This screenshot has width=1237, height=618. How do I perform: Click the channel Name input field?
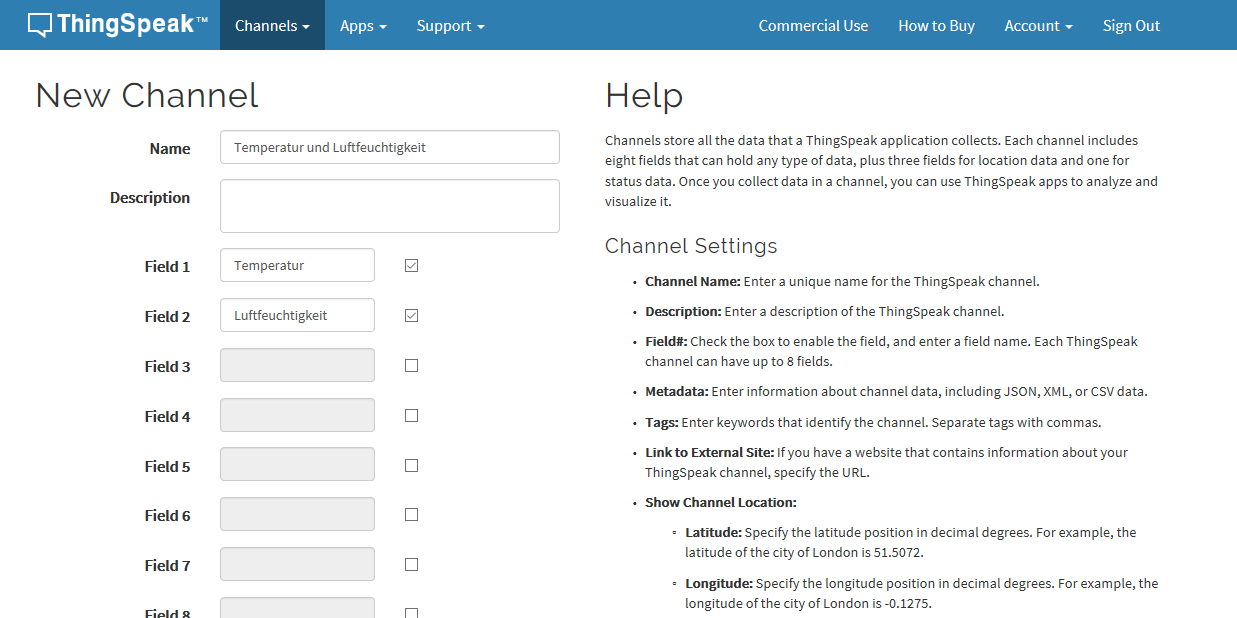(x=389, y=147)
